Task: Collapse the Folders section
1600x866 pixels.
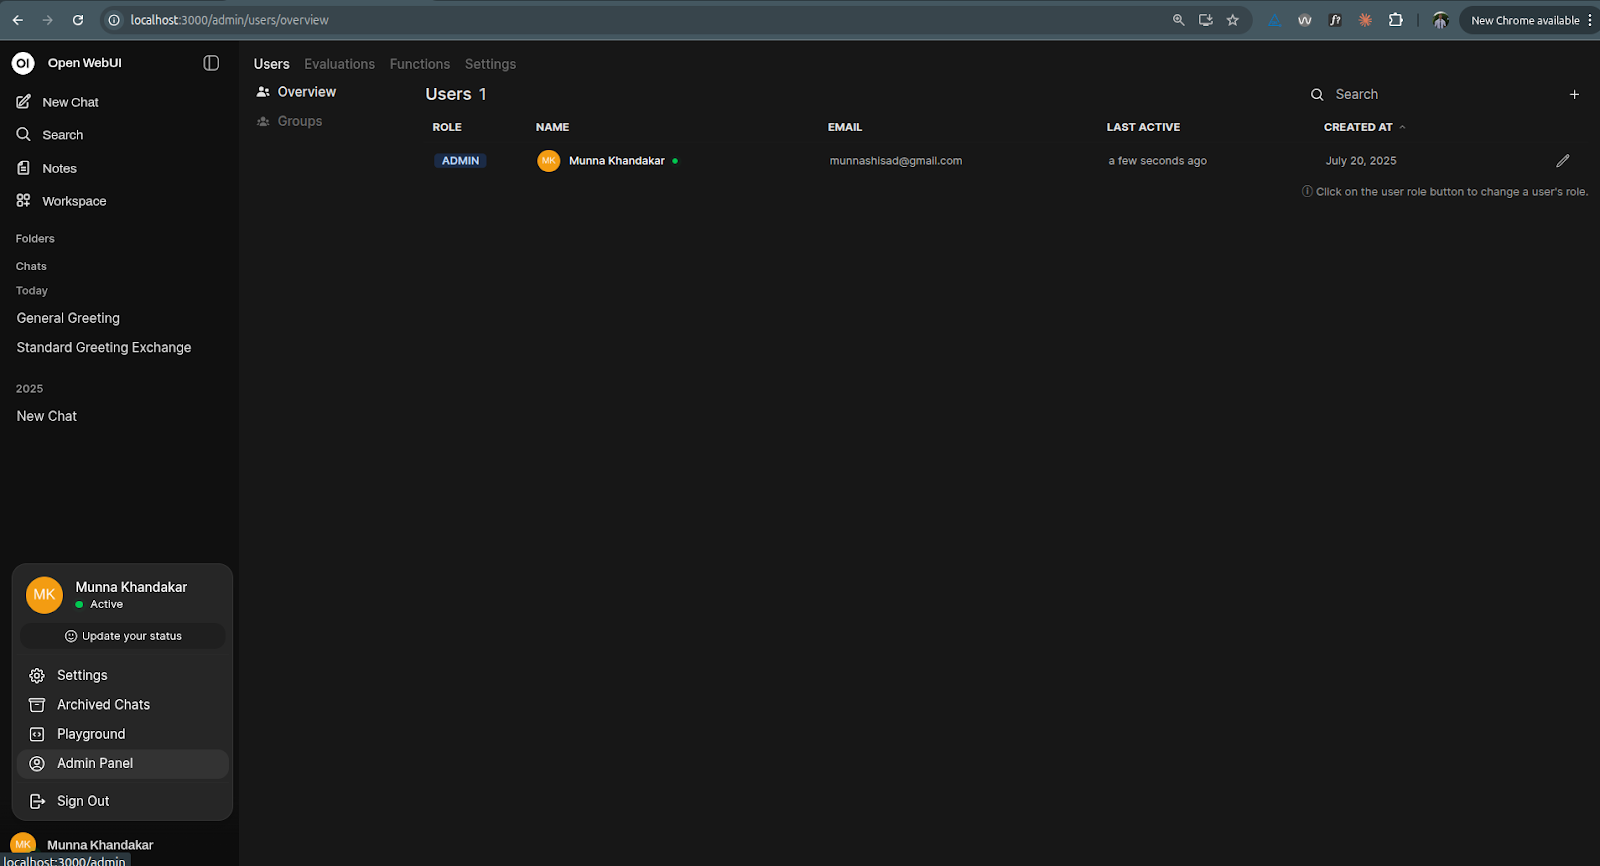Action: [35, 239]
